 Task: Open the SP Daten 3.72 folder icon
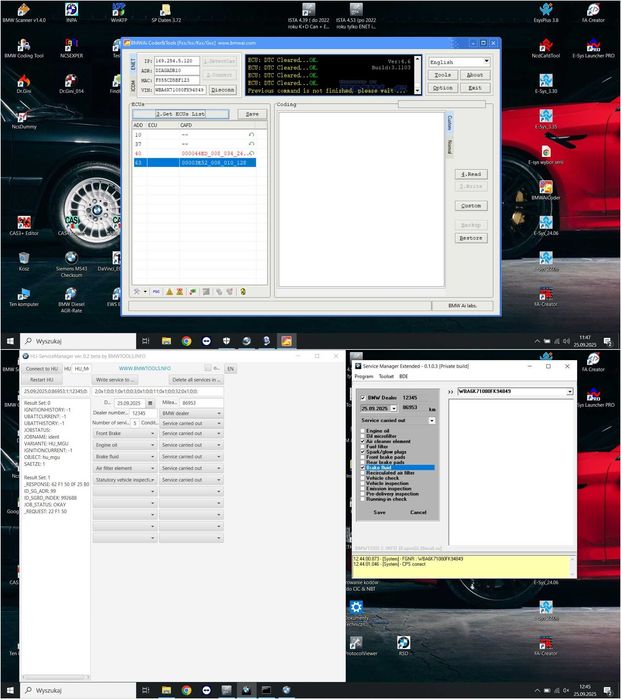(x=166, y=12)
